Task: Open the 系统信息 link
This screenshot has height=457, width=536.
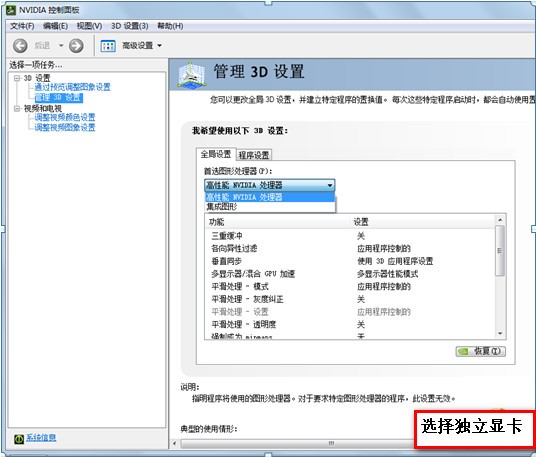Action: tap(41, 437)
